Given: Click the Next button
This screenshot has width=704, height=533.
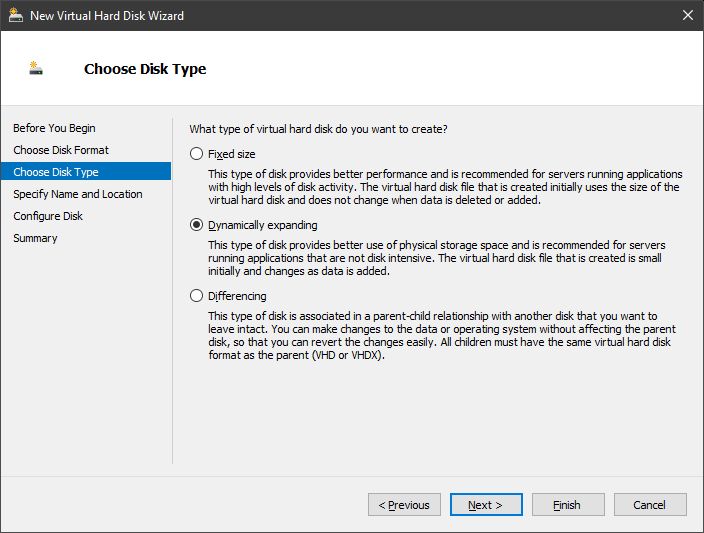Looking at the screenshot, I should point(486,505).
